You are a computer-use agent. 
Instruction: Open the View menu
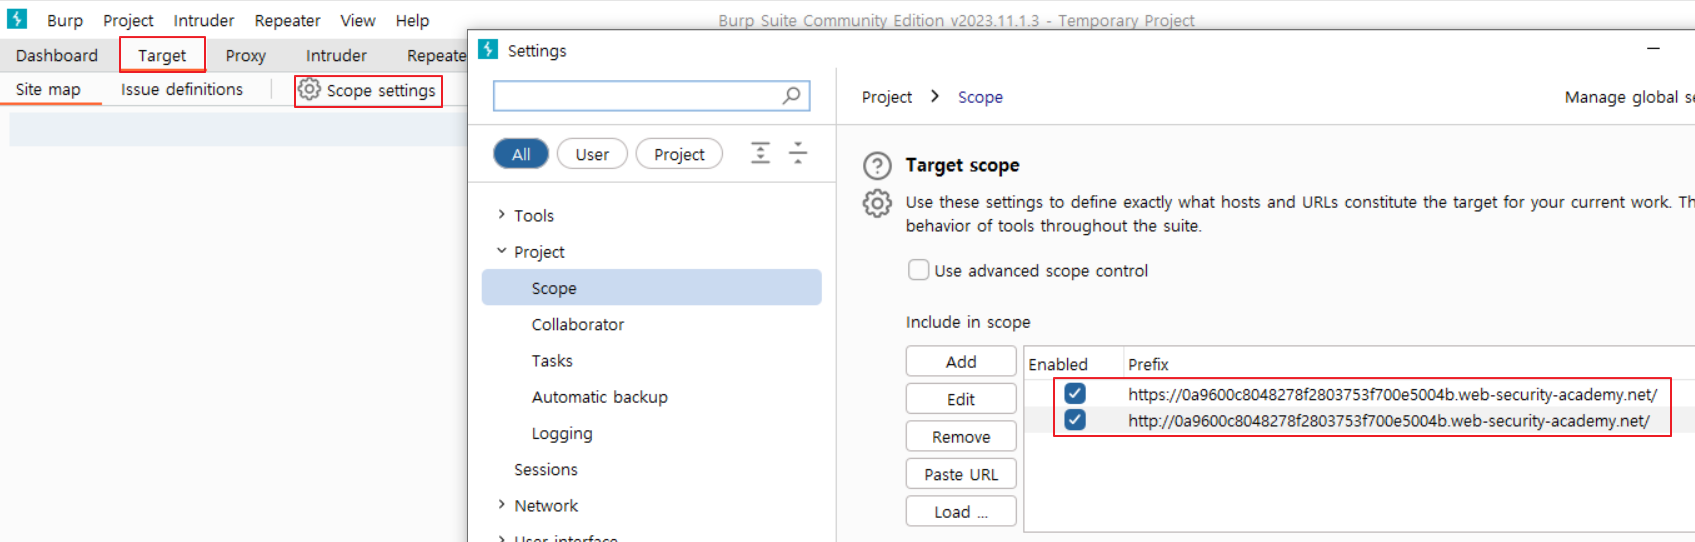point(357,20)
